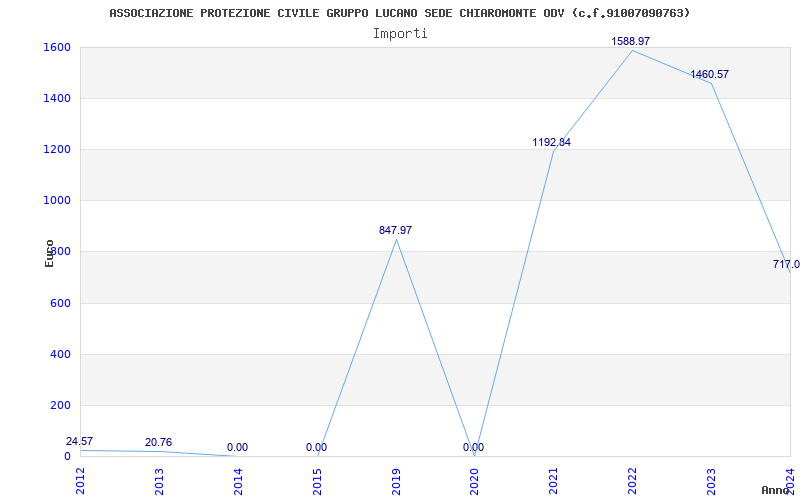Select the 1460.57 data label

[710, 74]
